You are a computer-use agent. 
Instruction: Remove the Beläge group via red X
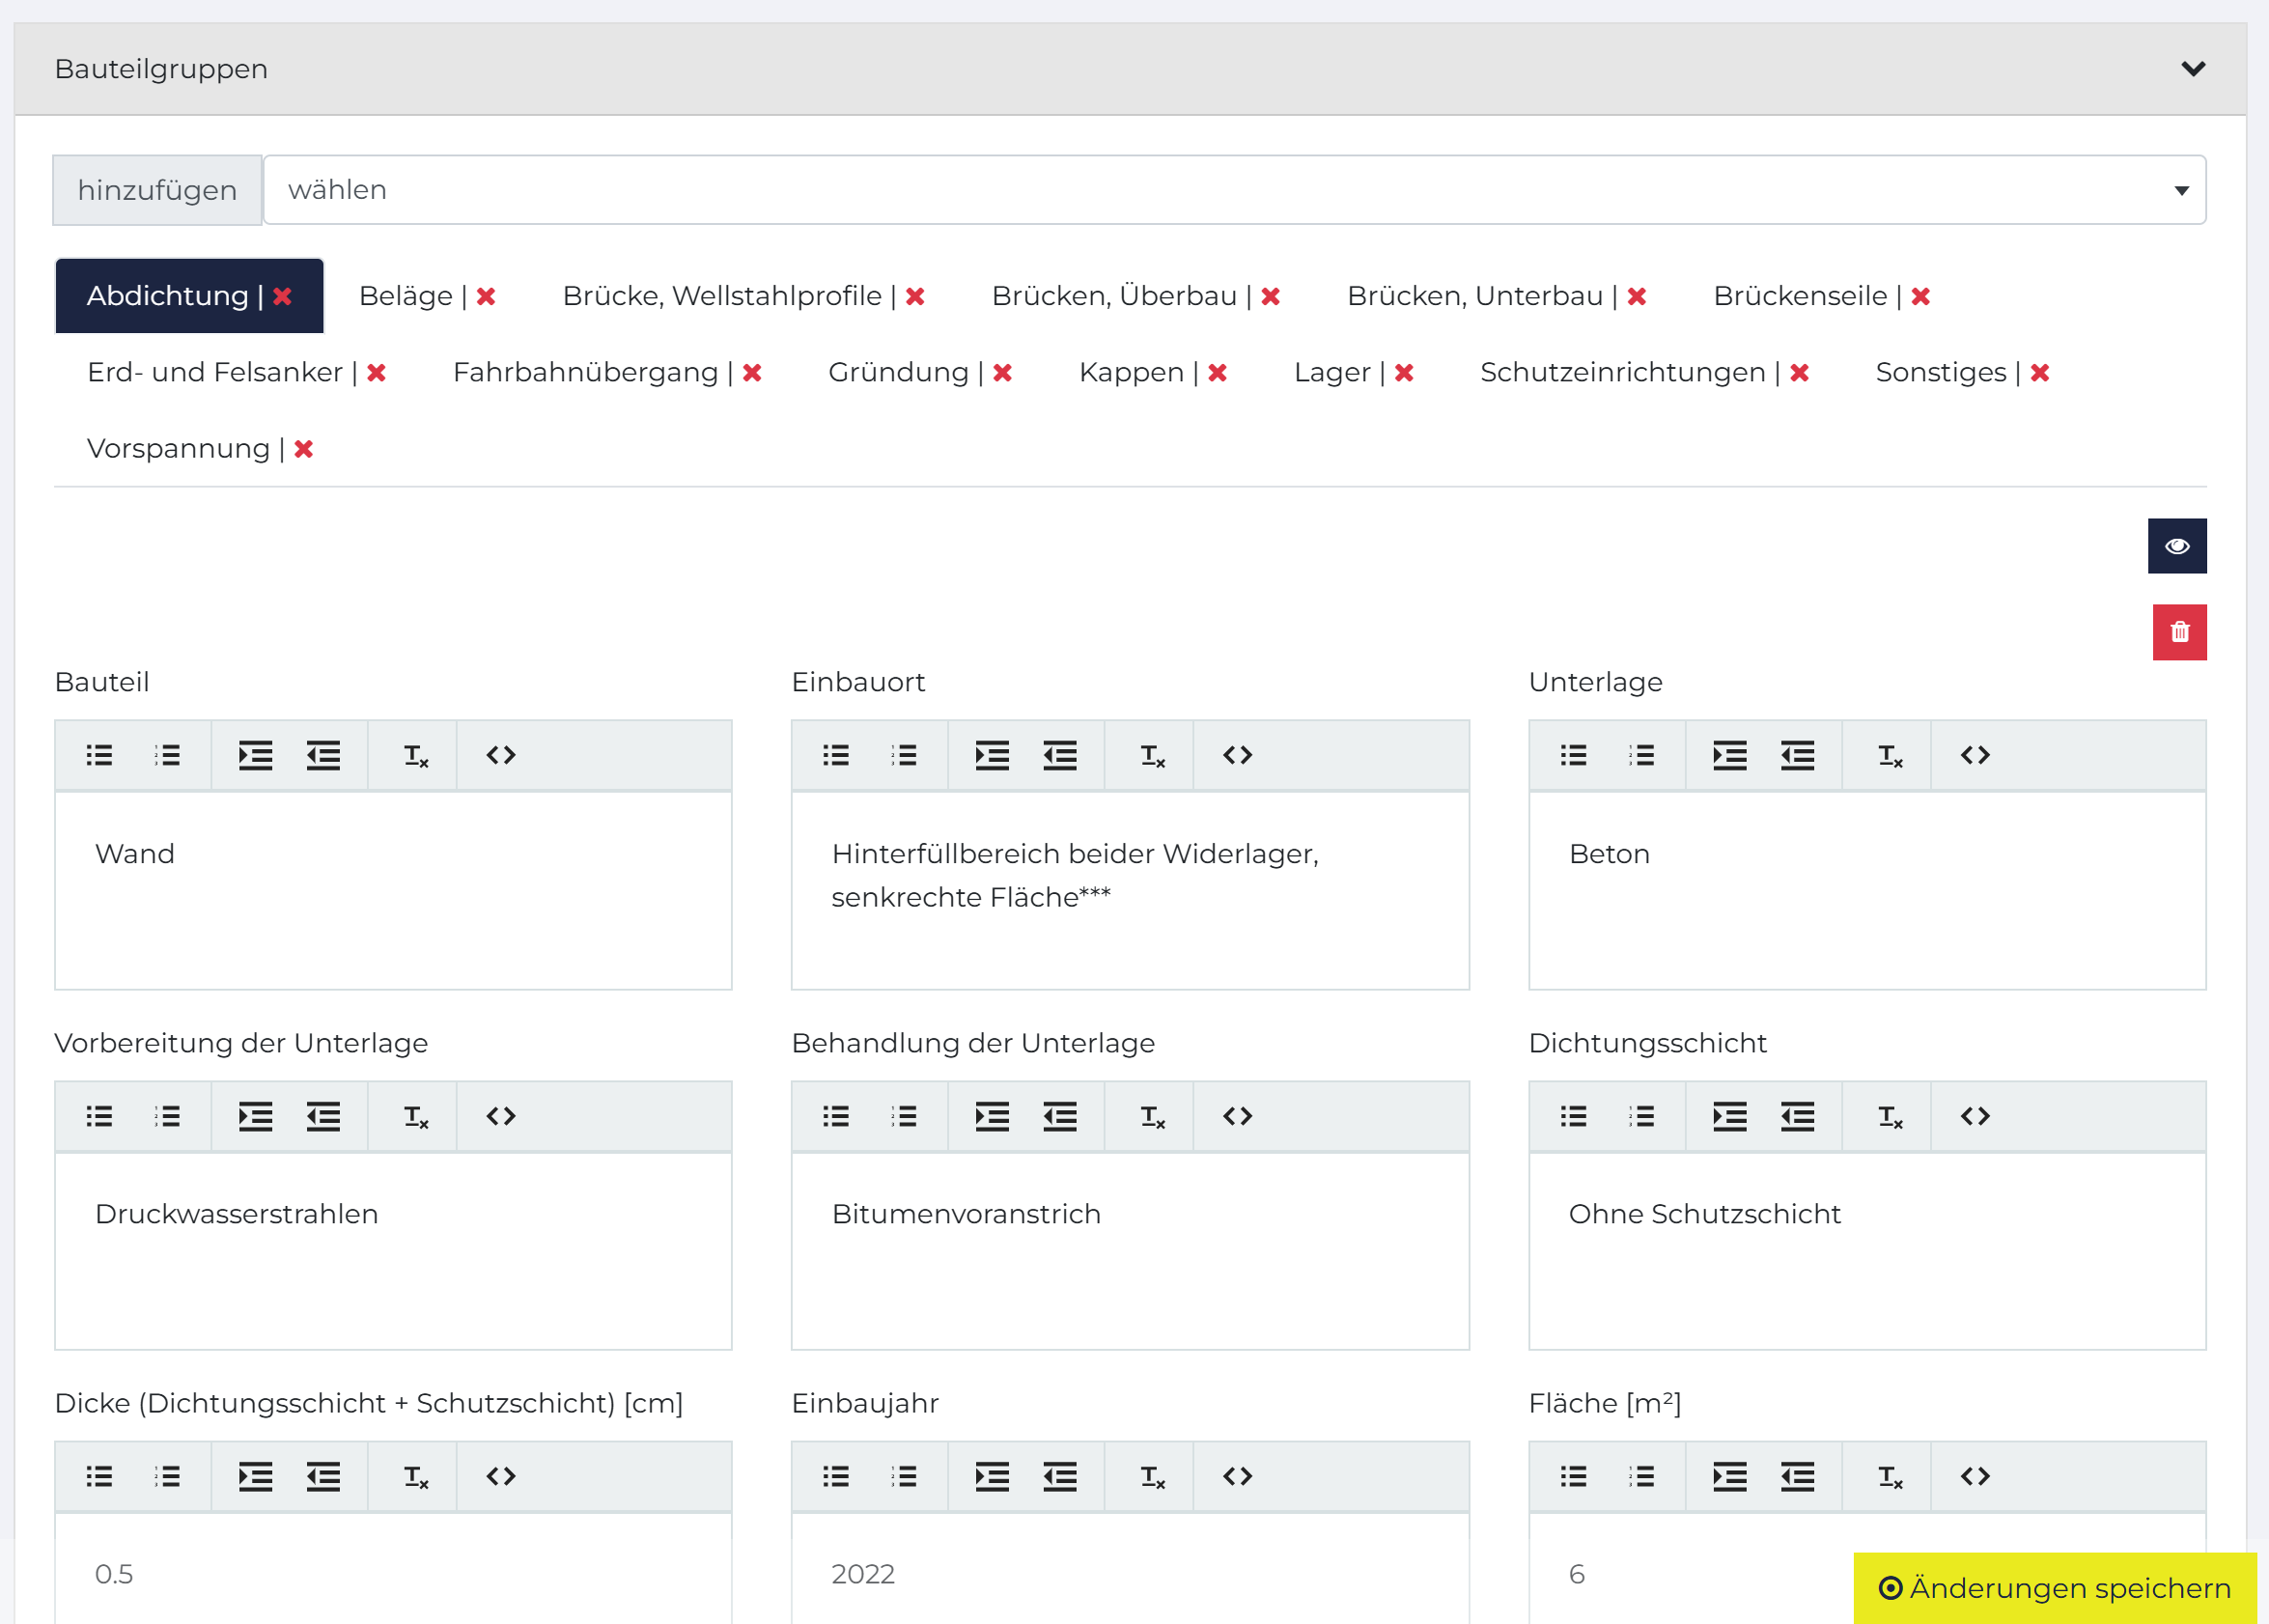pyautogui.click(x=486, y=296)
